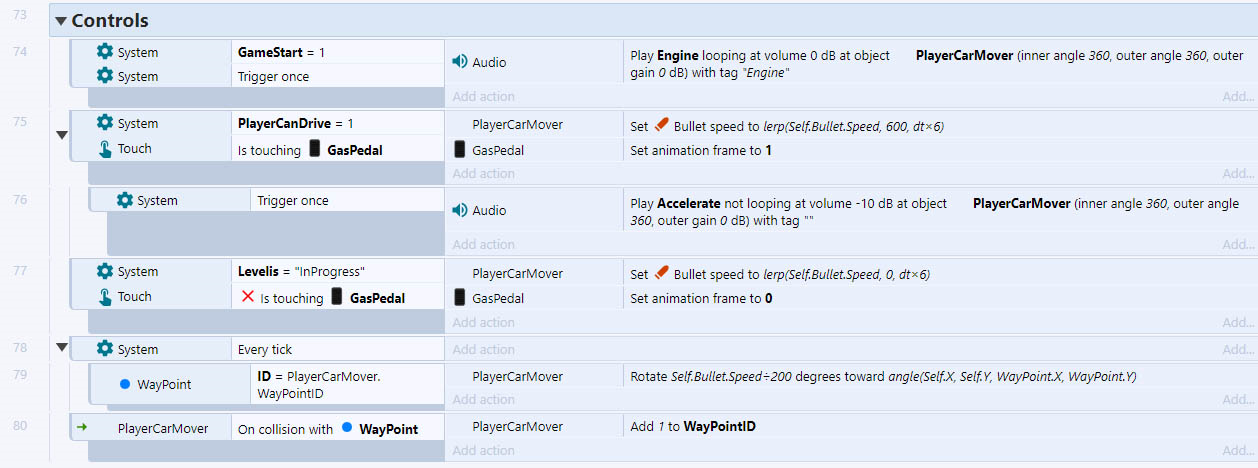Viewport: 1258px width, 468px height.
Task: Select Set animation frame to 0 action
Action: pyautogui.click(x=938, y=298)
